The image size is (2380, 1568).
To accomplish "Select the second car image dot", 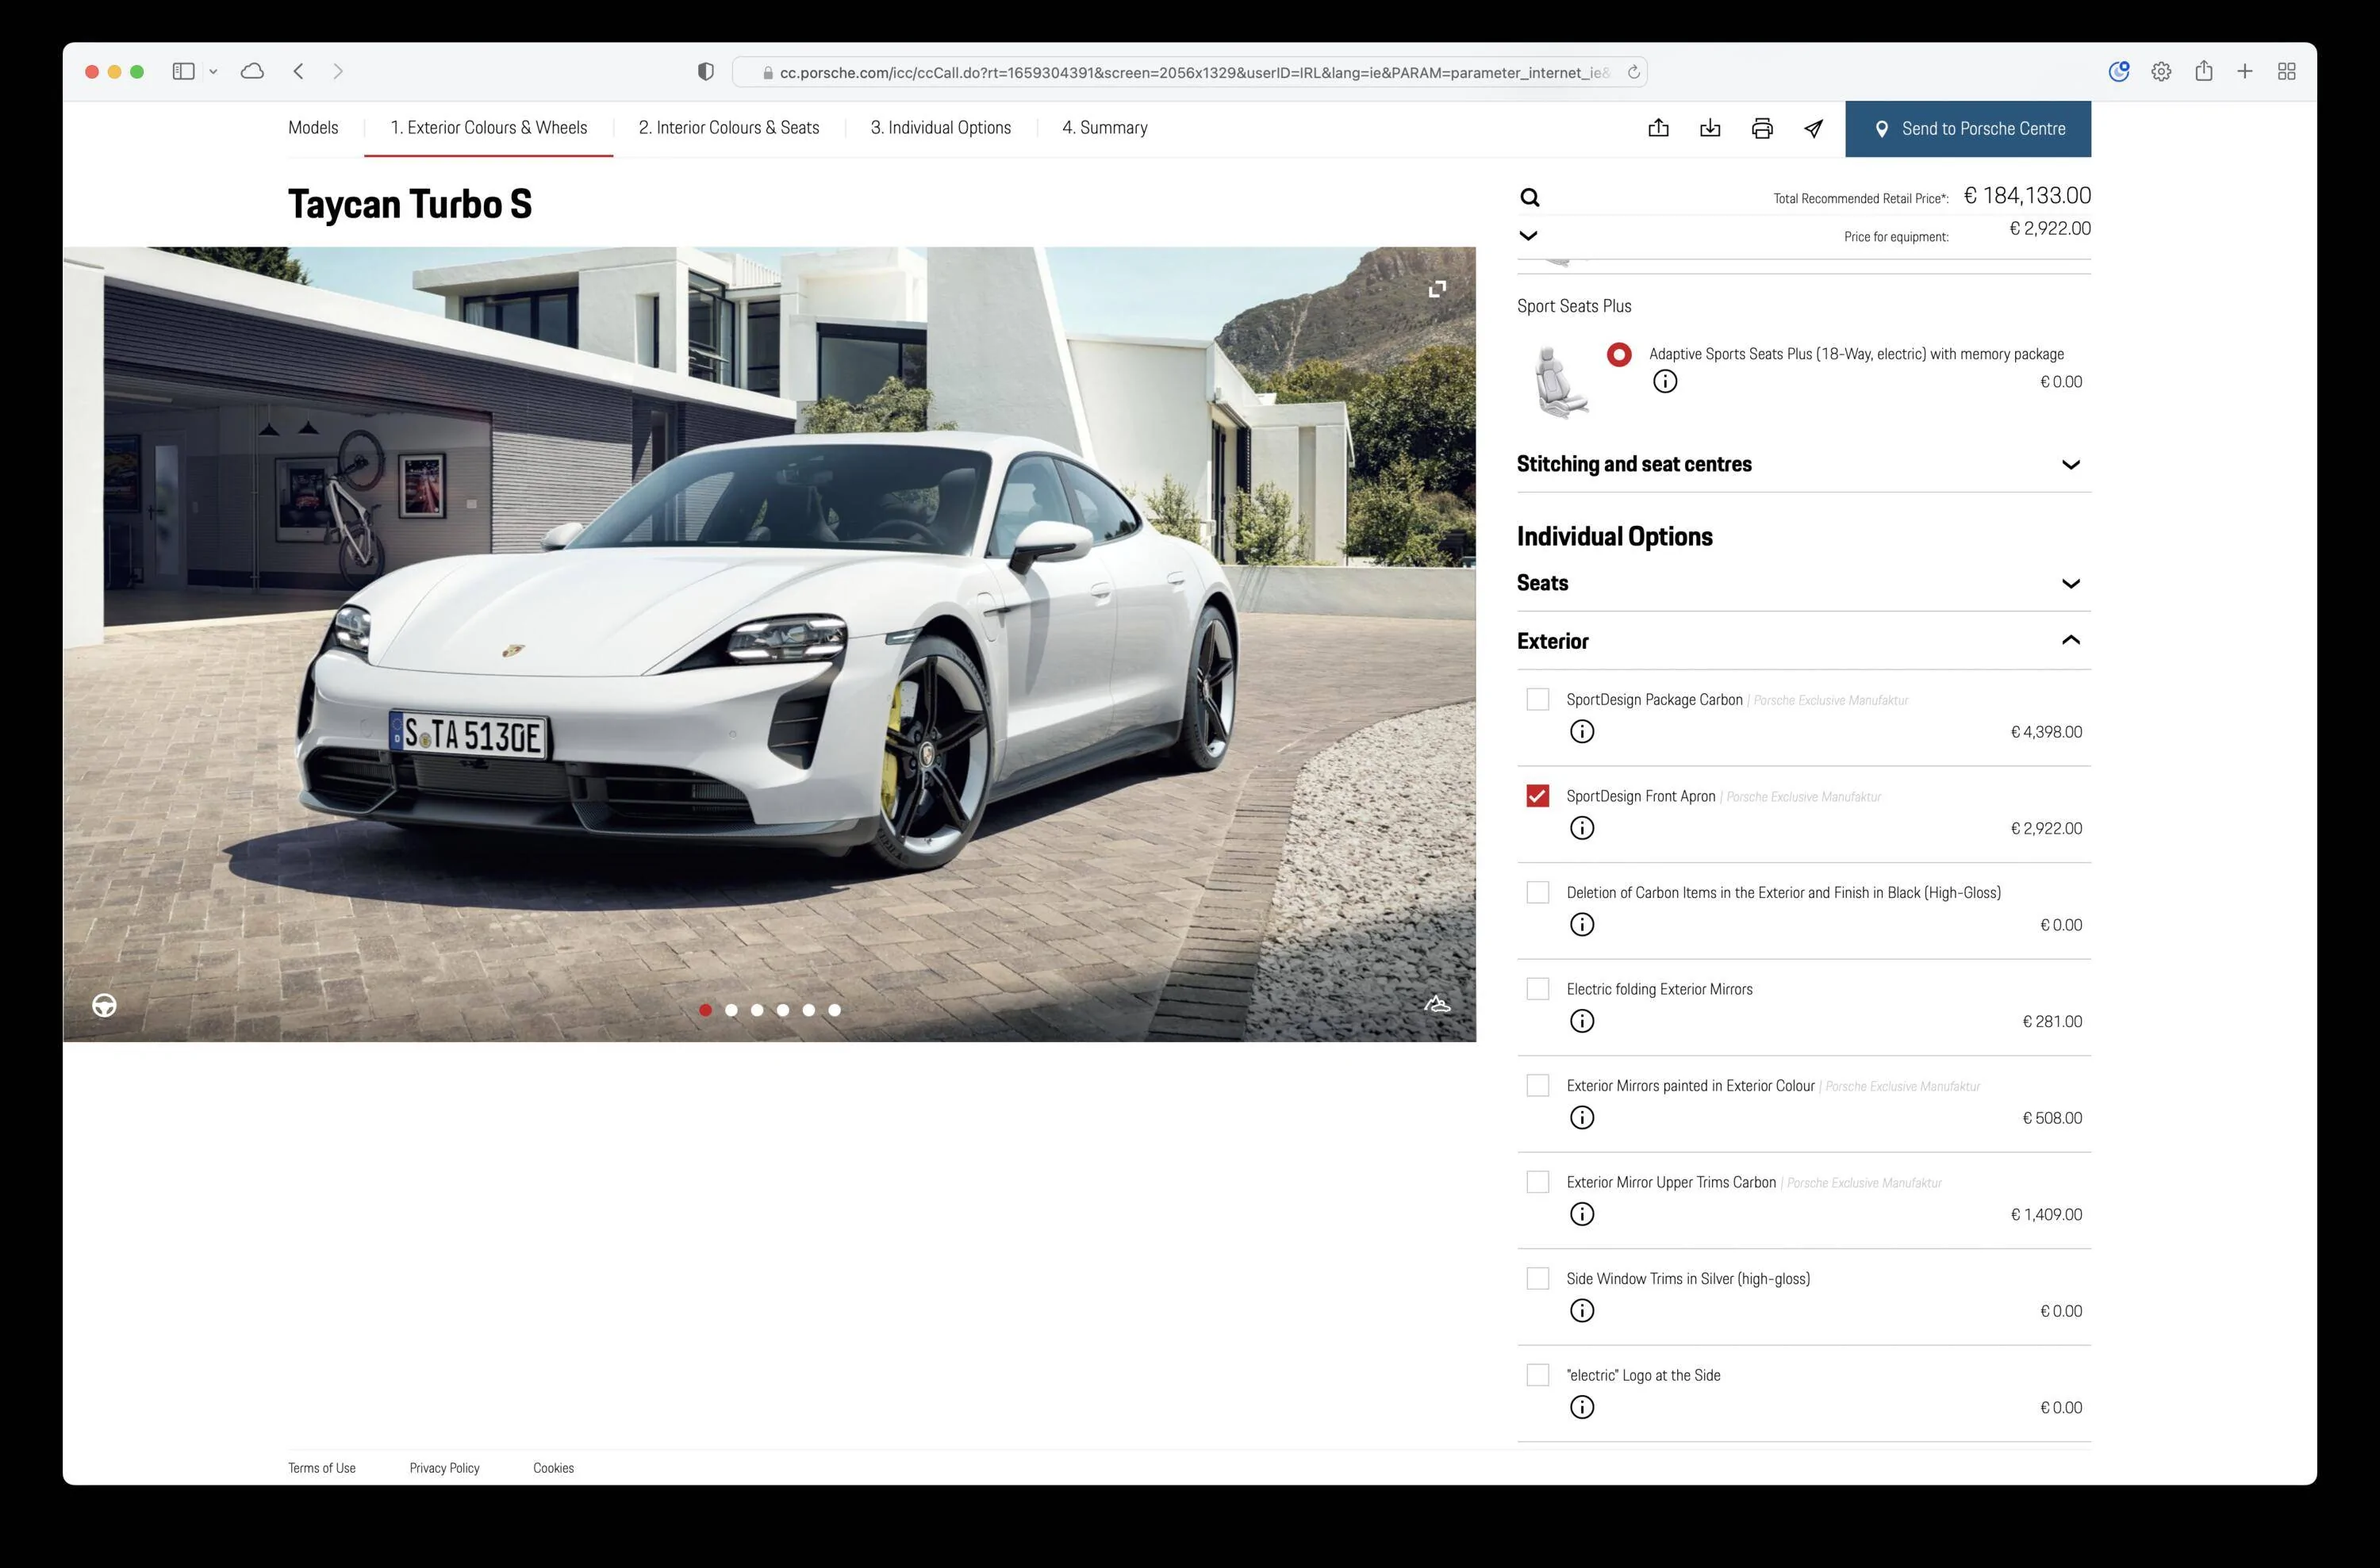I will 731,1010.
